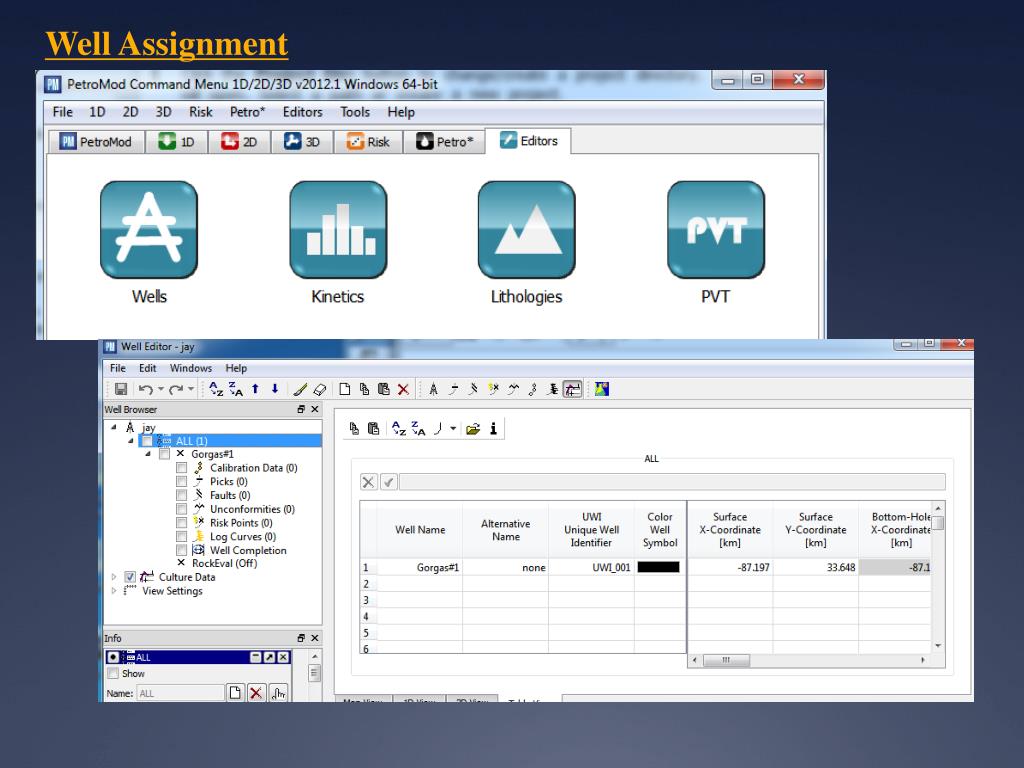Open the Windows menu in Well Editor

click(191, 368)
